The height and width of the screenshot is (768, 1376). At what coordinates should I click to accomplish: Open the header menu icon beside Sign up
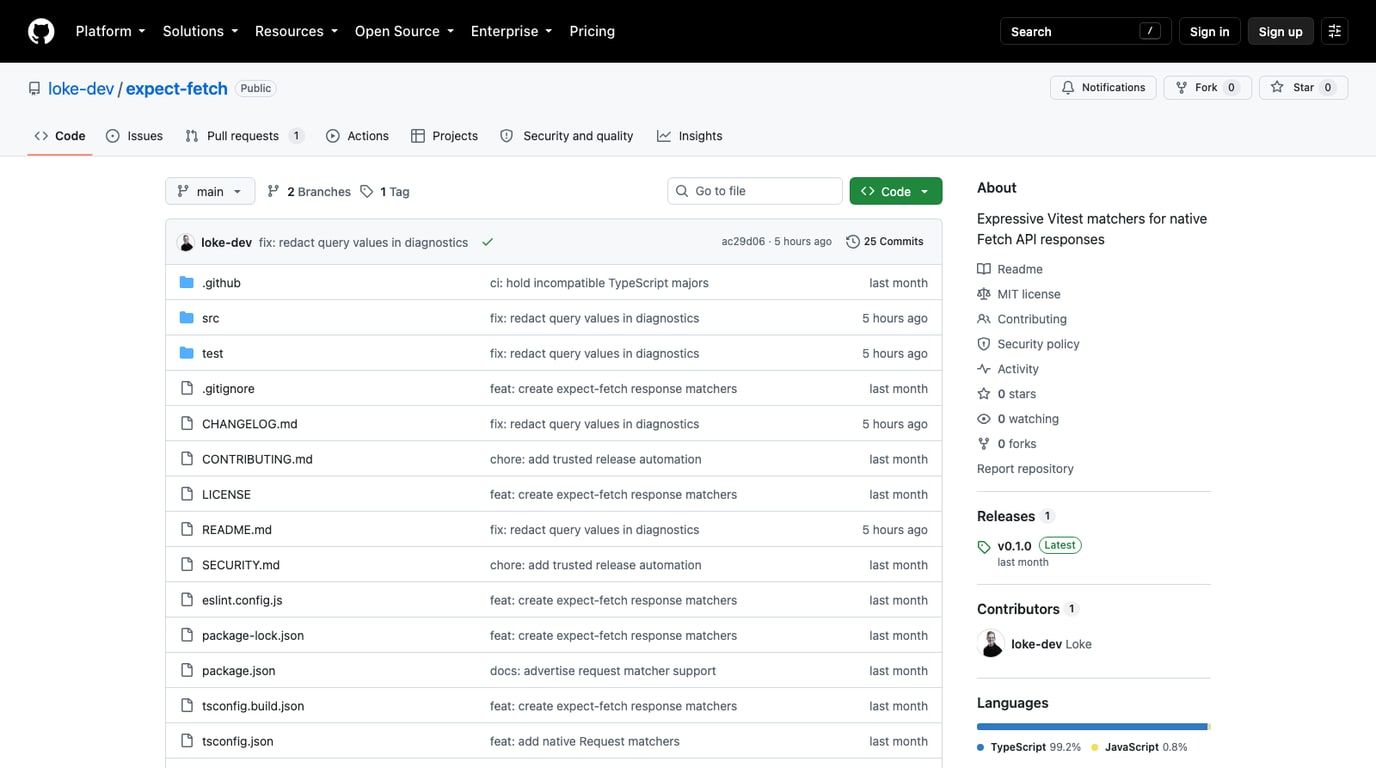coord(1334,31)
